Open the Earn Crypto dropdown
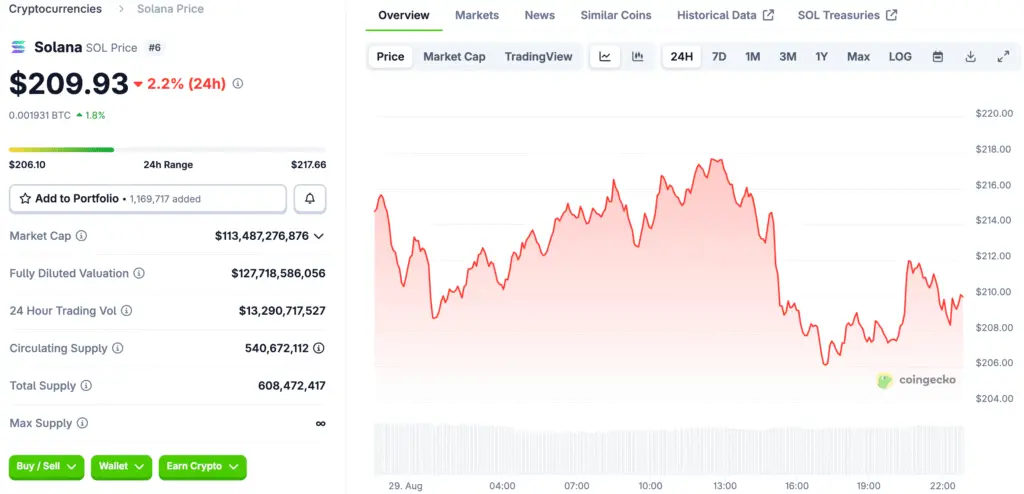Viewport: 1024px width, 494px height. 203,466
